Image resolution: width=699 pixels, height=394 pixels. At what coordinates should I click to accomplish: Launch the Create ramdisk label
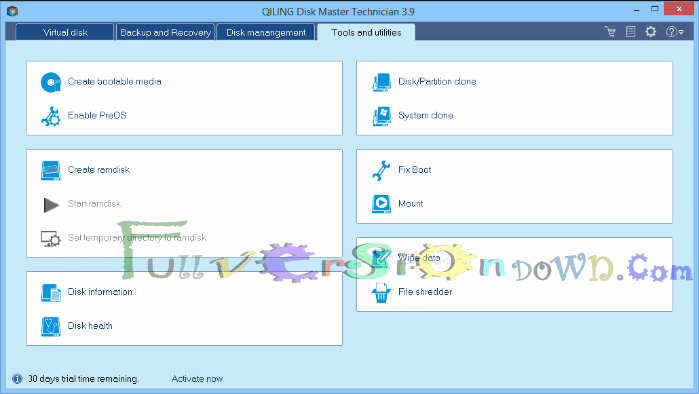pos(99,170)
